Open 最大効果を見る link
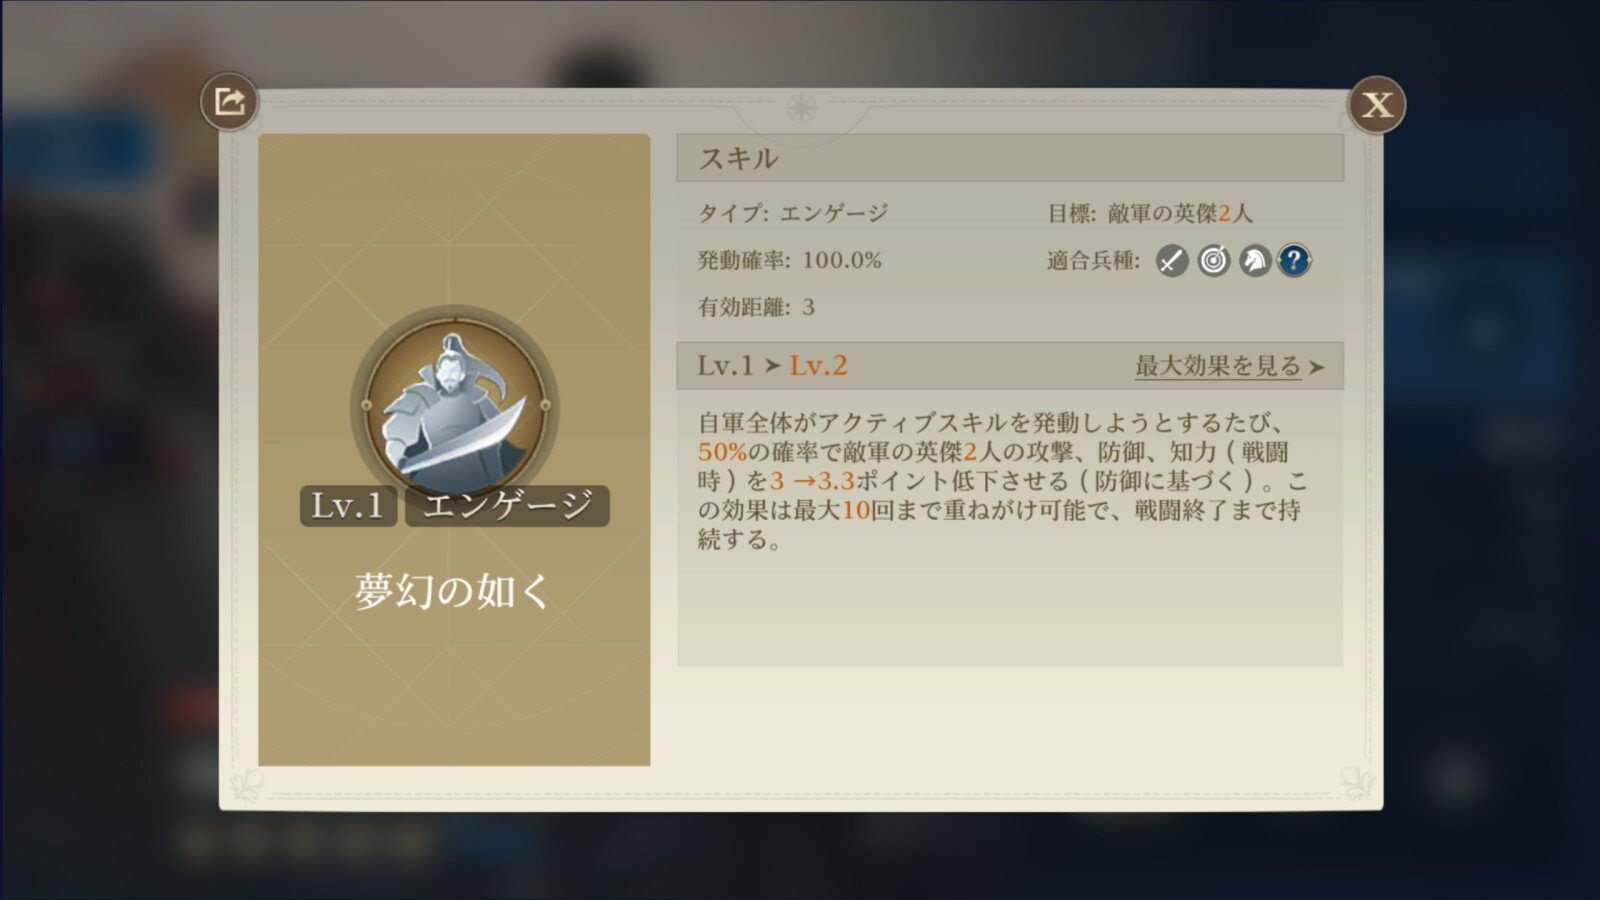 click(1218, 366)
